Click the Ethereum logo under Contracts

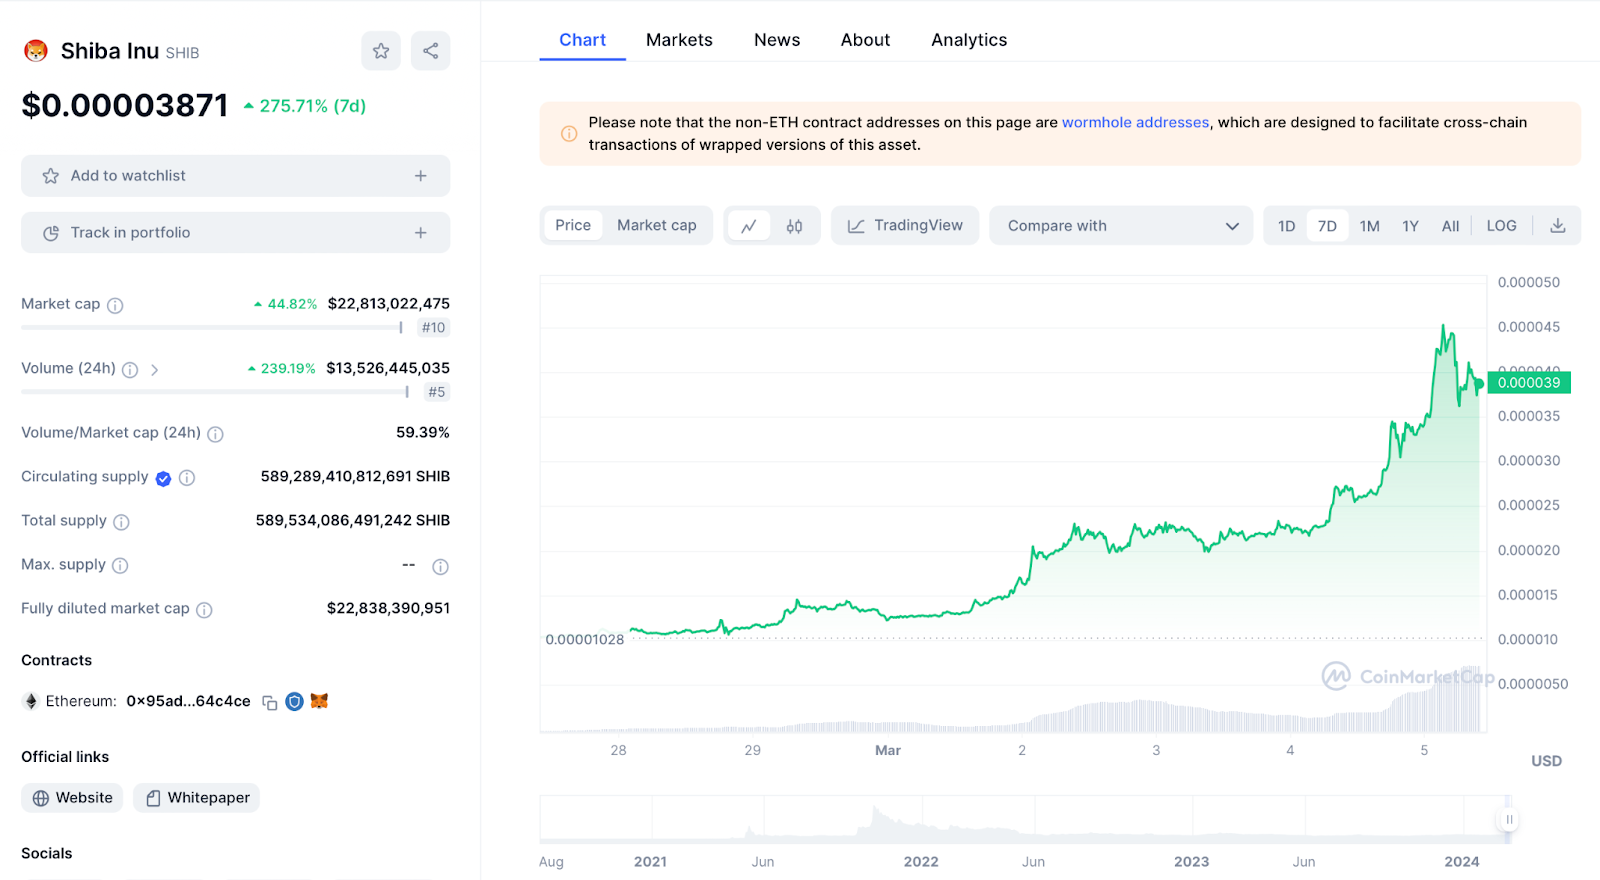click(x=31, y=701)
